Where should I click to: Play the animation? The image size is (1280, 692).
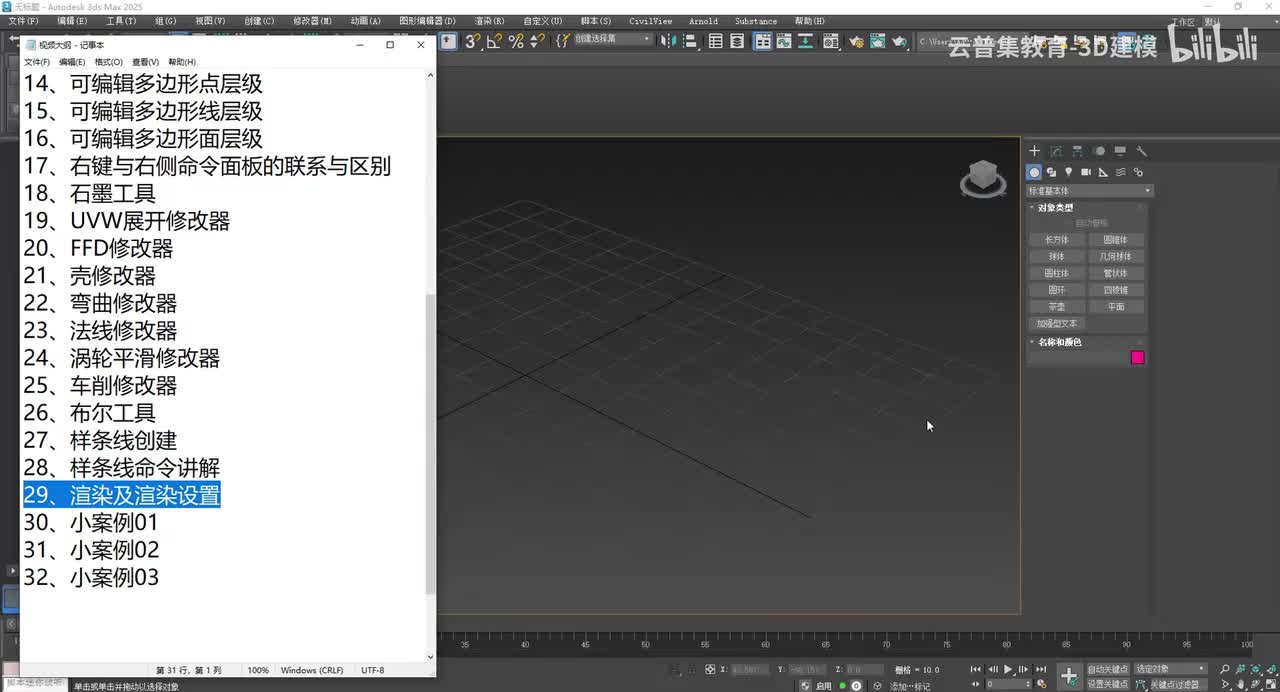(x=1008, y=669)
